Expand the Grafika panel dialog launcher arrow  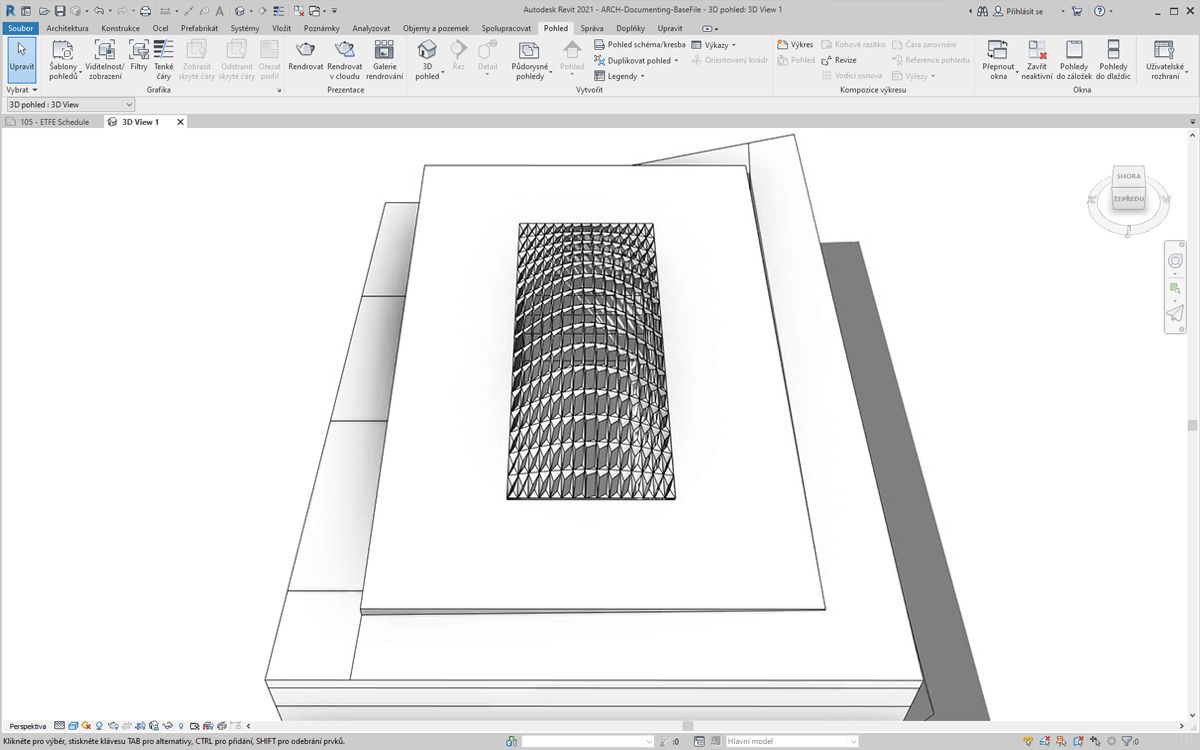click(279, 90)
